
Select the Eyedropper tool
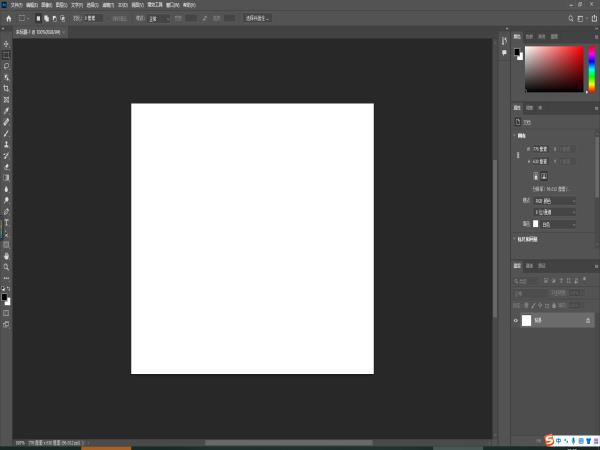pyautogui.click(x=6, y=110)
